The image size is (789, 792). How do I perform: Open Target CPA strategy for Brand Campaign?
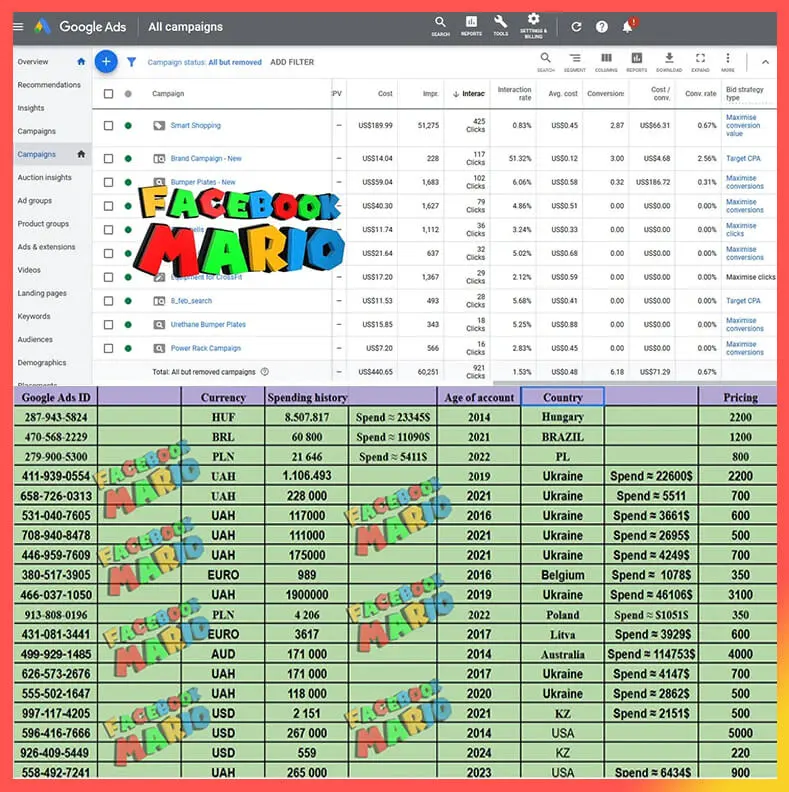point(743,159)
